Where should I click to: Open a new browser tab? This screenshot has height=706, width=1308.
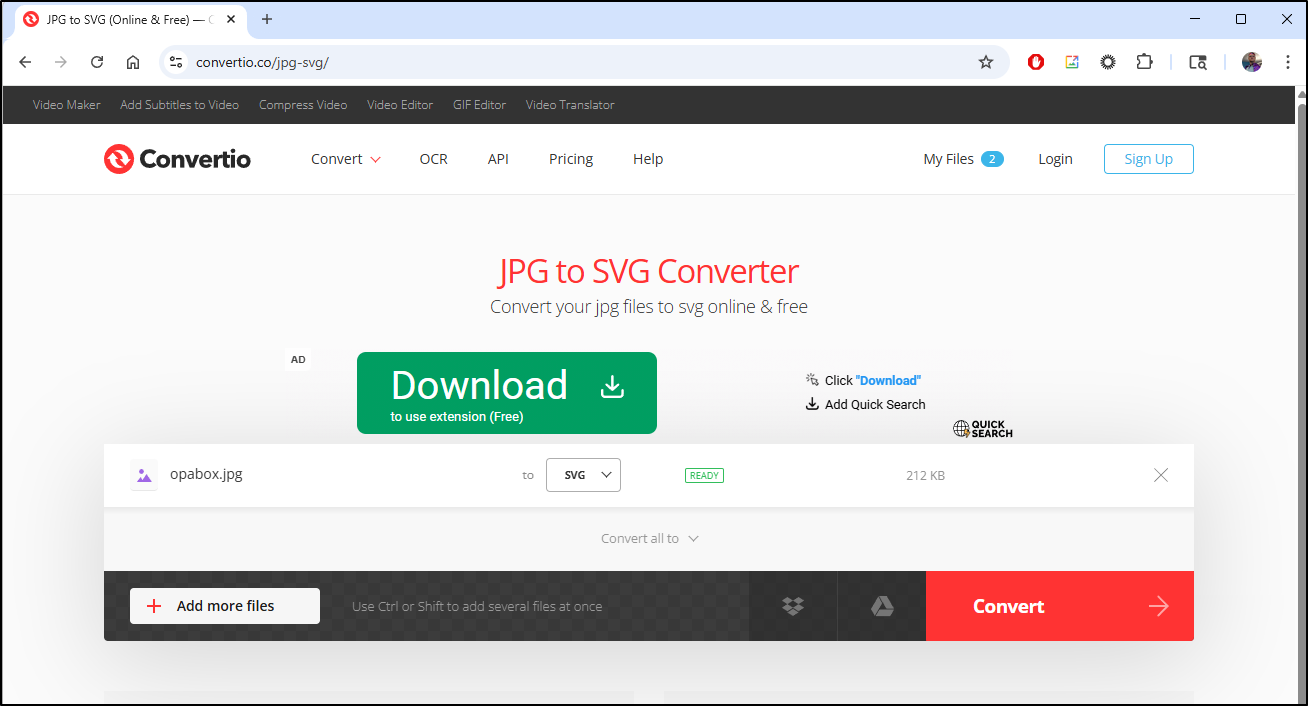click(267, 19)
